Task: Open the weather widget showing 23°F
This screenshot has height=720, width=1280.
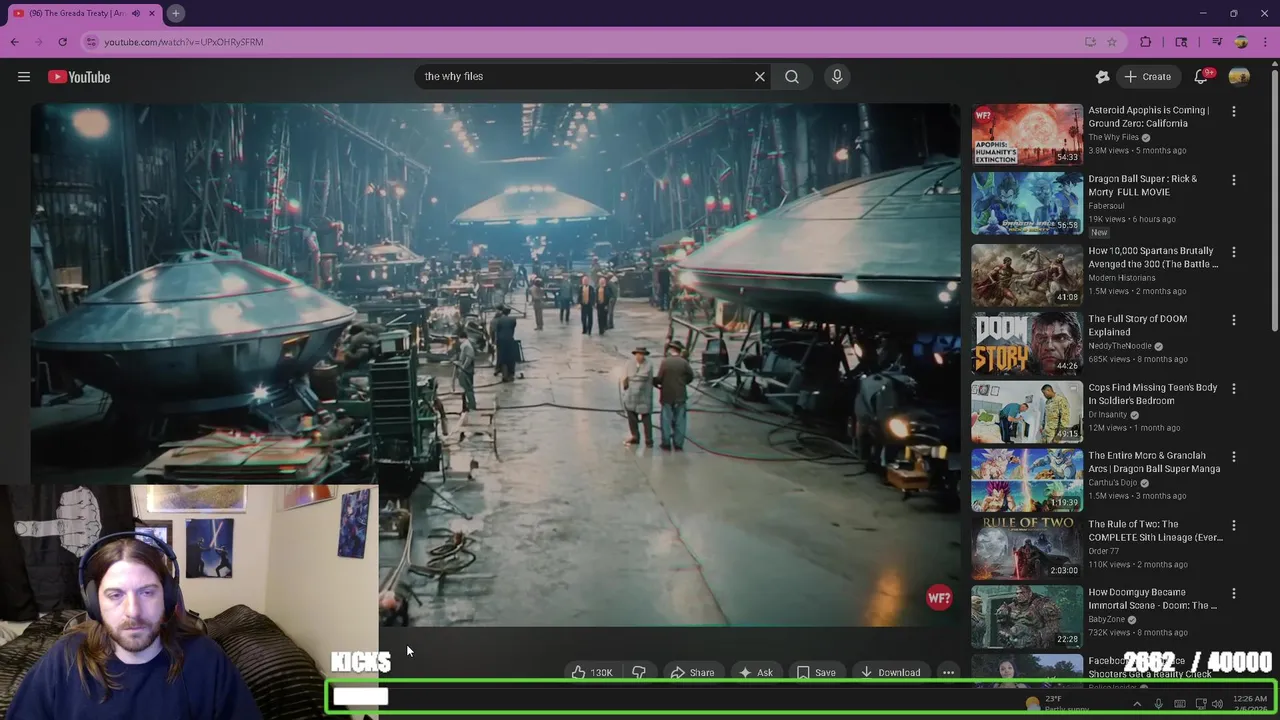Action: (x=1056, y=704)
